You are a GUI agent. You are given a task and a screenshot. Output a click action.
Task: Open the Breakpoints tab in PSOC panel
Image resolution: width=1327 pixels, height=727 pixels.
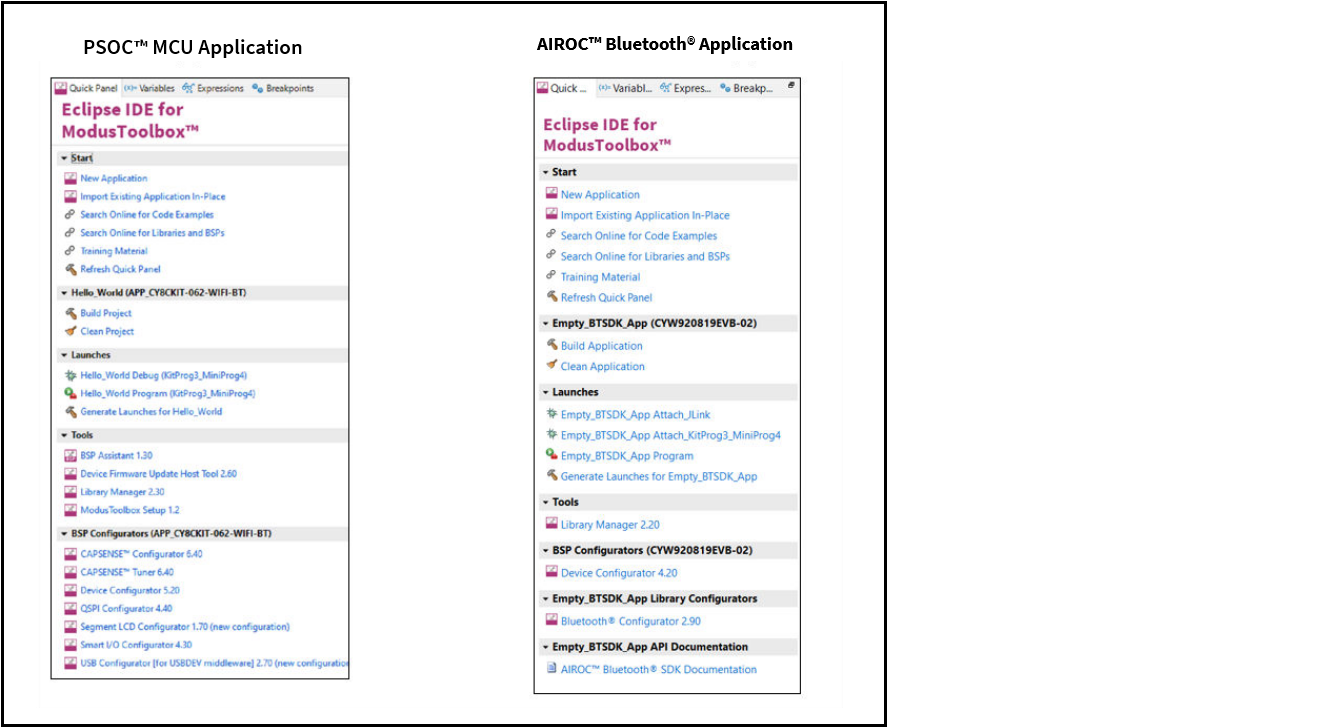point(283,88)
